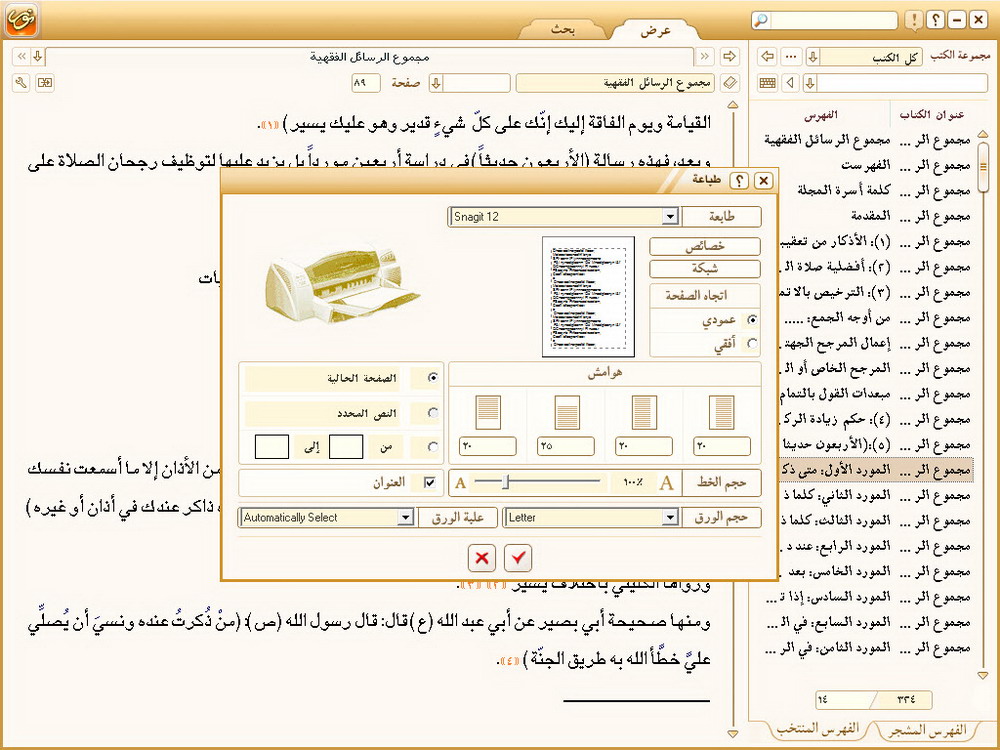
Task: Click the Noor application logo
Action: [x=21, y=20]
